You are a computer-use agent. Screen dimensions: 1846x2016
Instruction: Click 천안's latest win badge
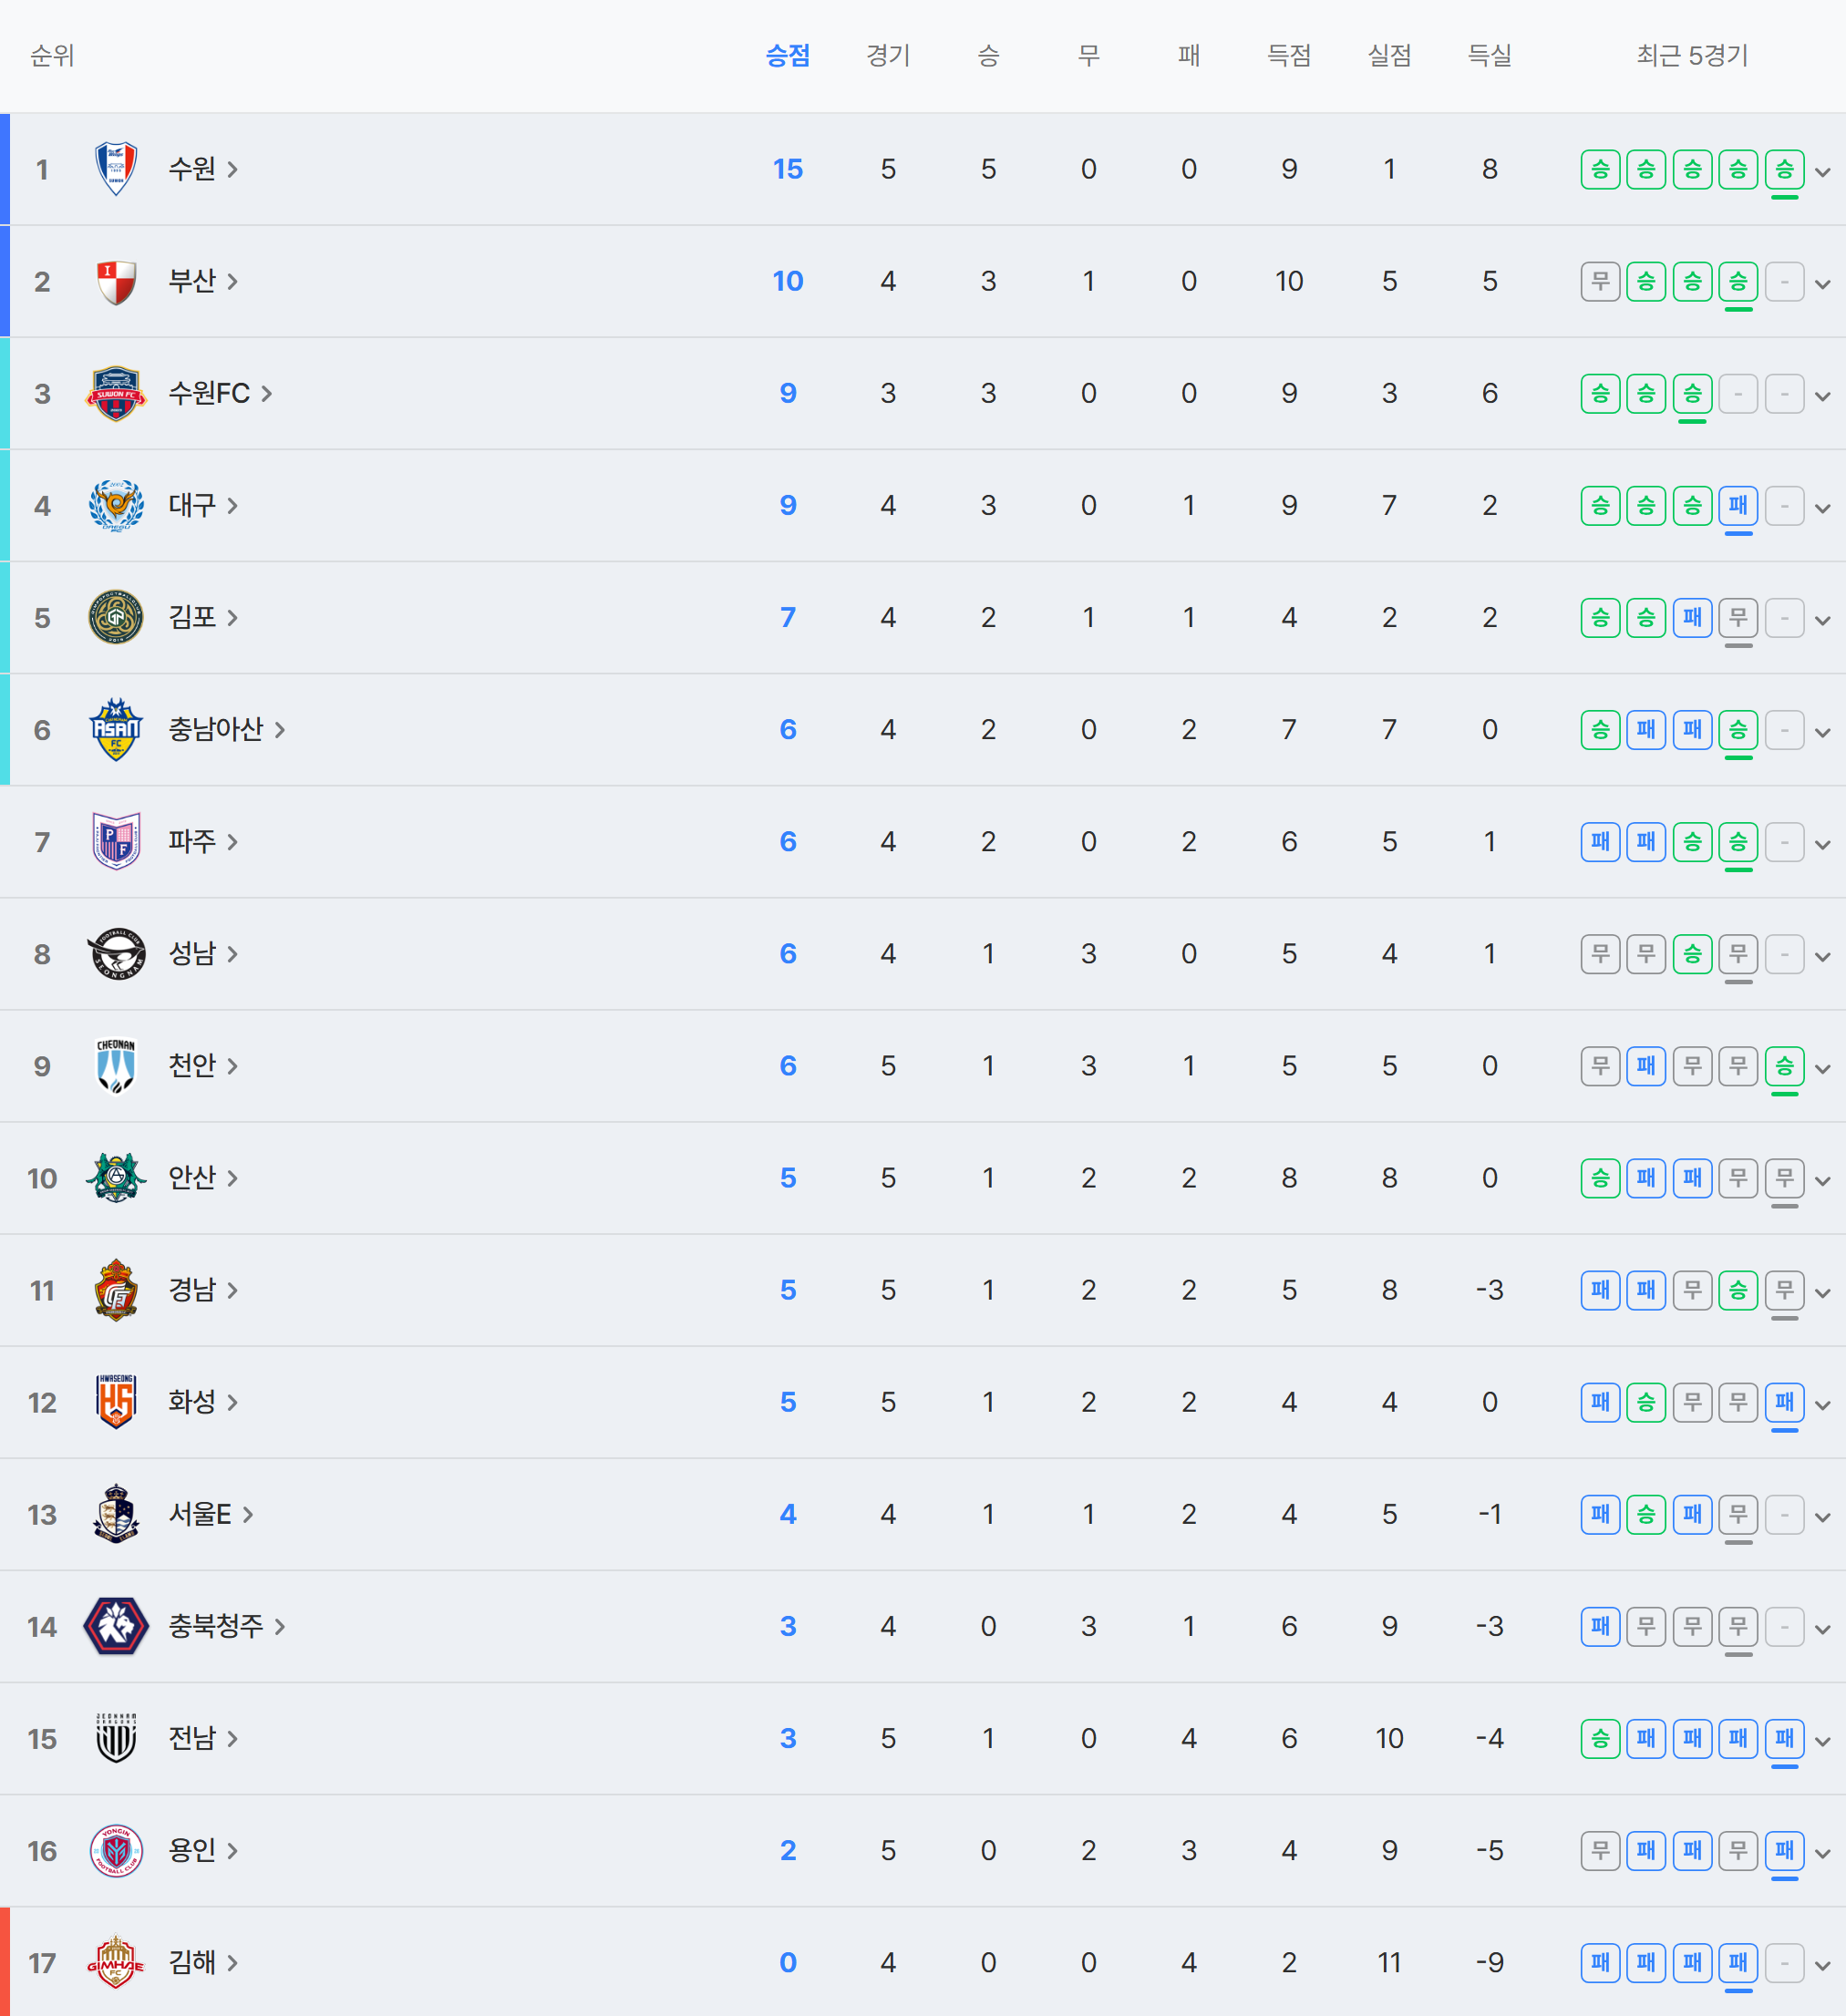(1784, 1066)
